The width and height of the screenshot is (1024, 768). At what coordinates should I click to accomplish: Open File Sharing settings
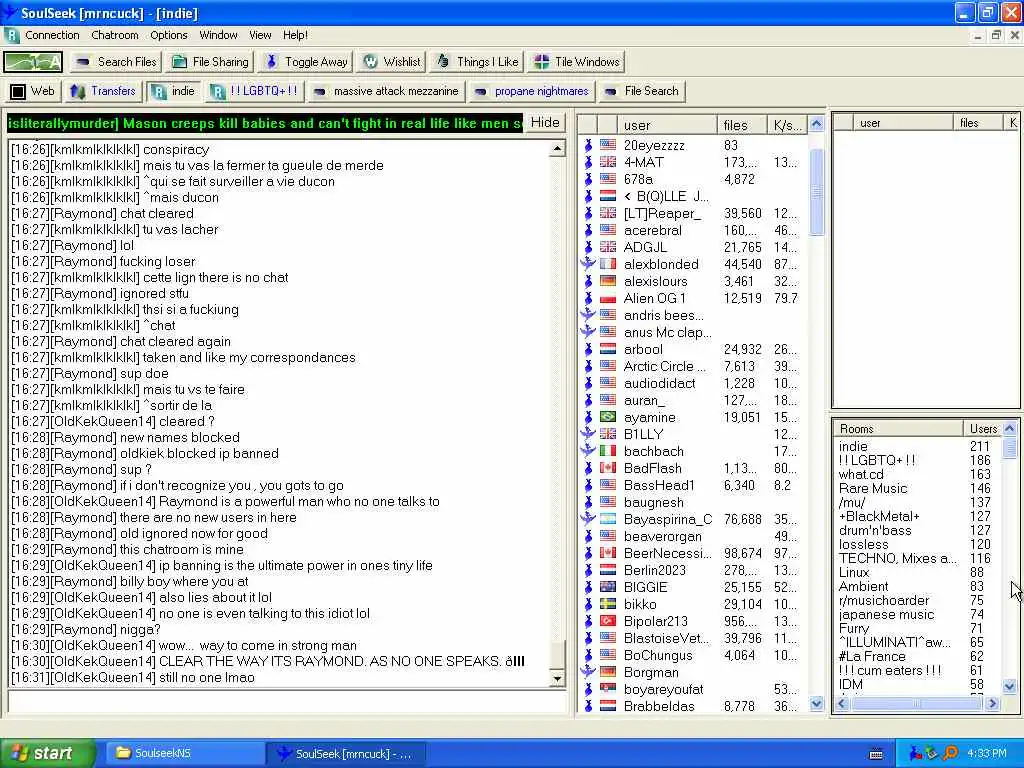coord(211,62)
